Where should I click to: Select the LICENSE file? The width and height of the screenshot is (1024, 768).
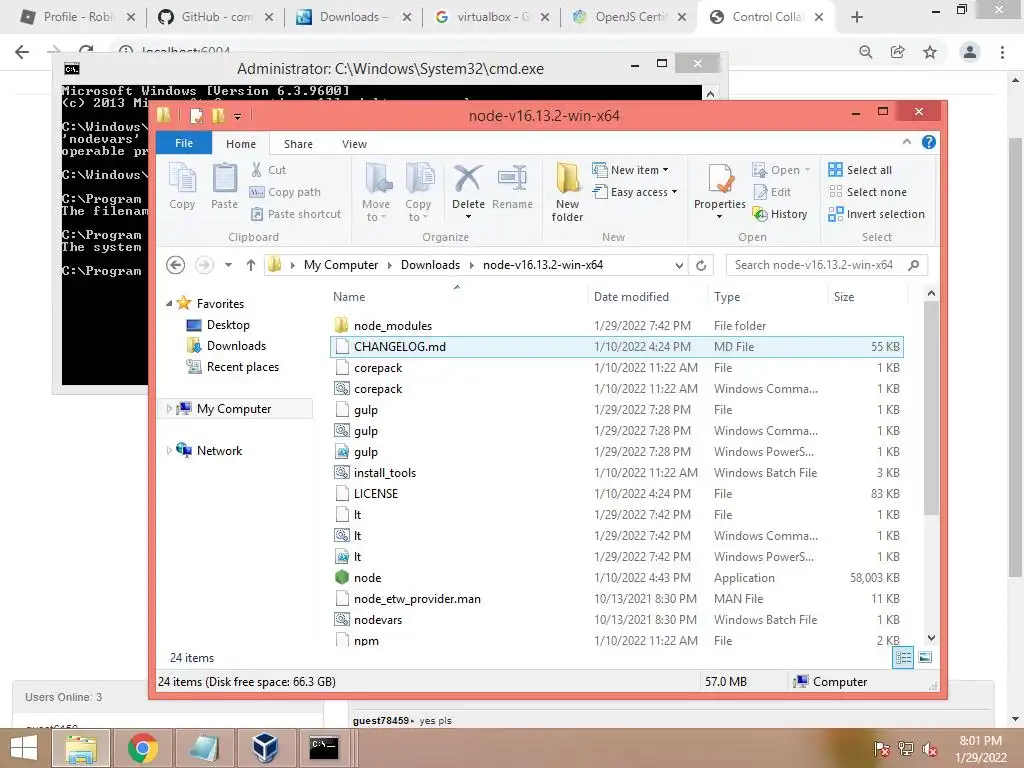click(x=616, y=493)
